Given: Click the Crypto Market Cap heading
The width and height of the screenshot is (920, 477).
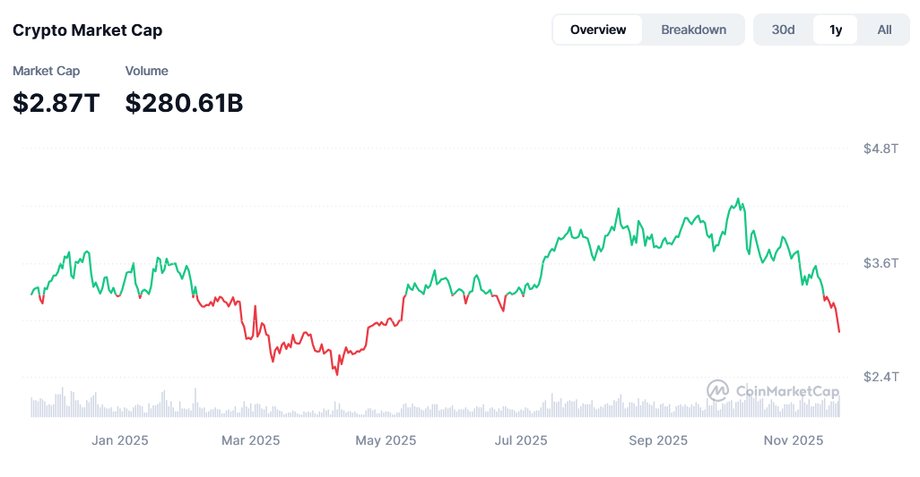Looking at the screenshot, I should [x=87, y=30].
